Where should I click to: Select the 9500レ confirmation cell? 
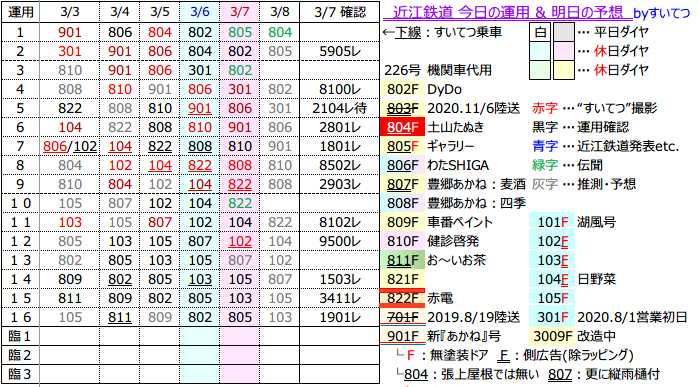(340, 242)
